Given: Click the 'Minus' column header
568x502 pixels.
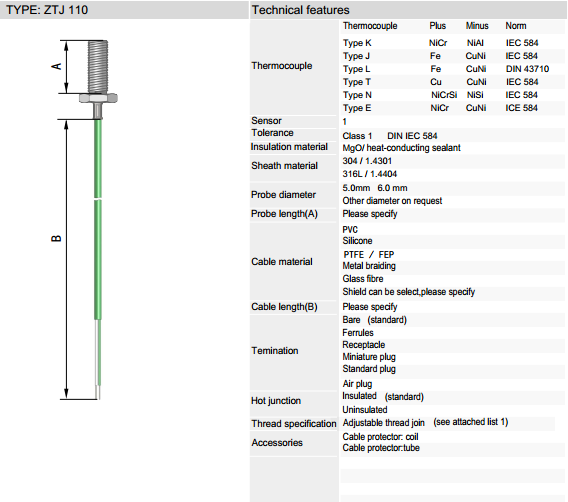Looking at the screenshot, I should click(x=477, y=26).
